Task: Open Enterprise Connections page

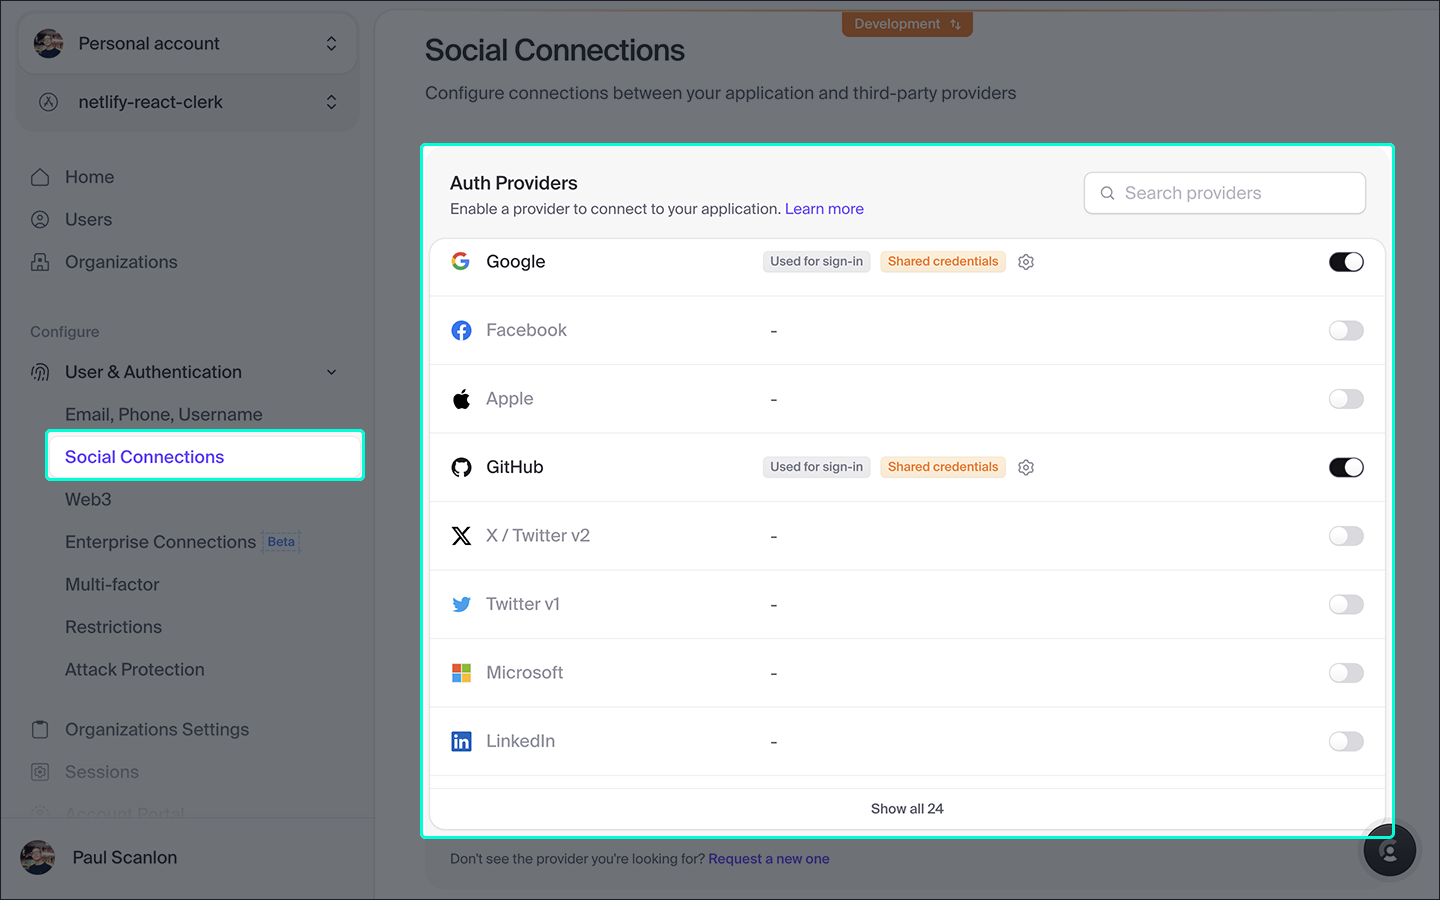Action: coord(160,542)
